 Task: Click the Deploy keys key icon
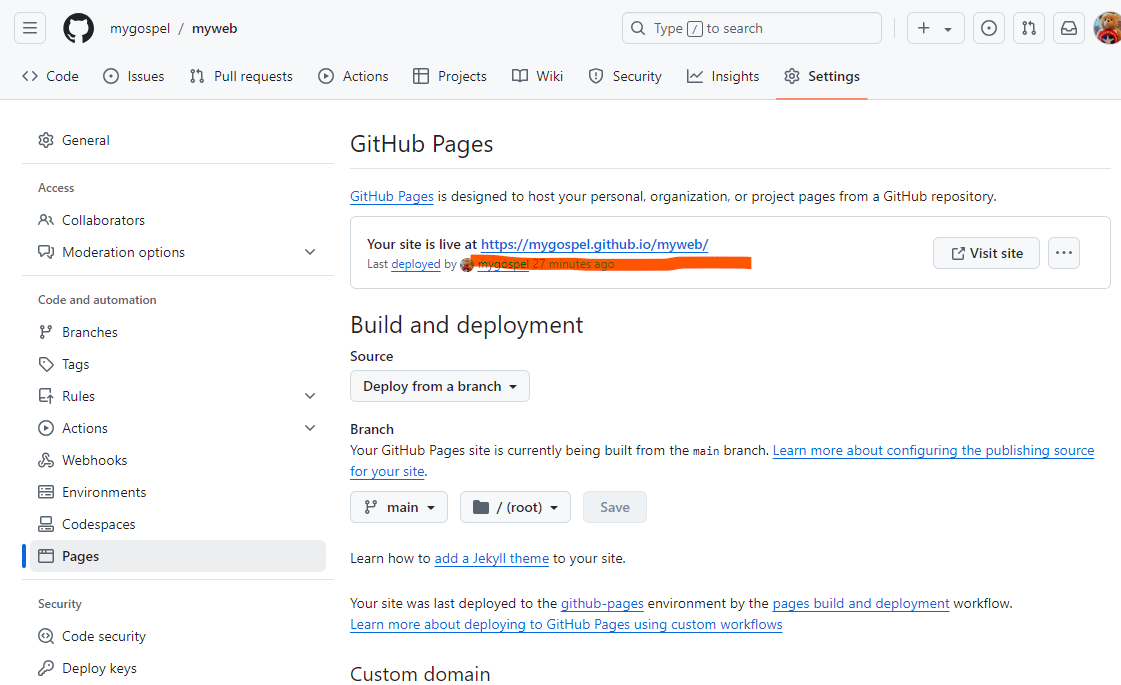46,668
